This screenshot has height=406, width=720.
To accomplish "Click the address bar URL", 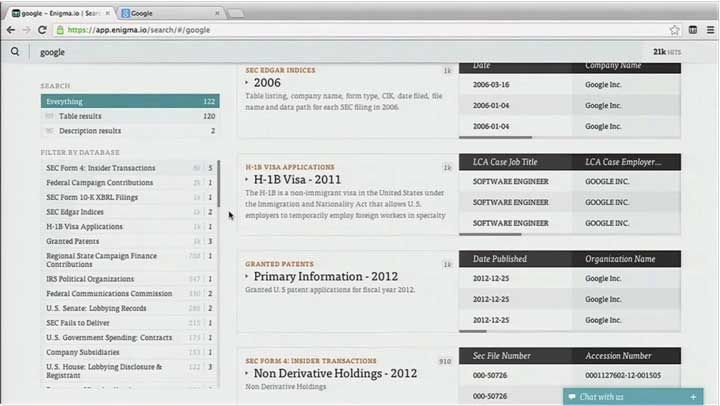I will tap(139, 30).
